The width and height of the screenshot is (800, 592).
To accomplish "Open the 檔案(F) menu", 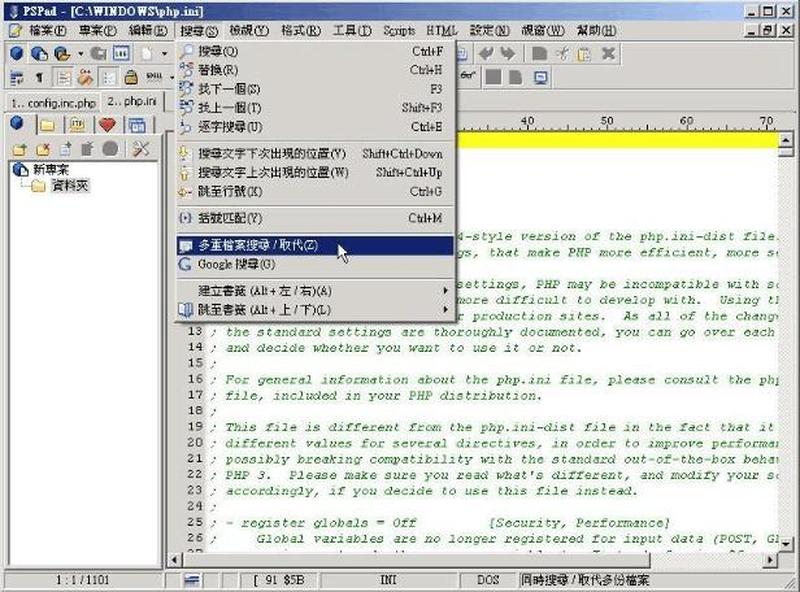I will click(x=47, y=31).
